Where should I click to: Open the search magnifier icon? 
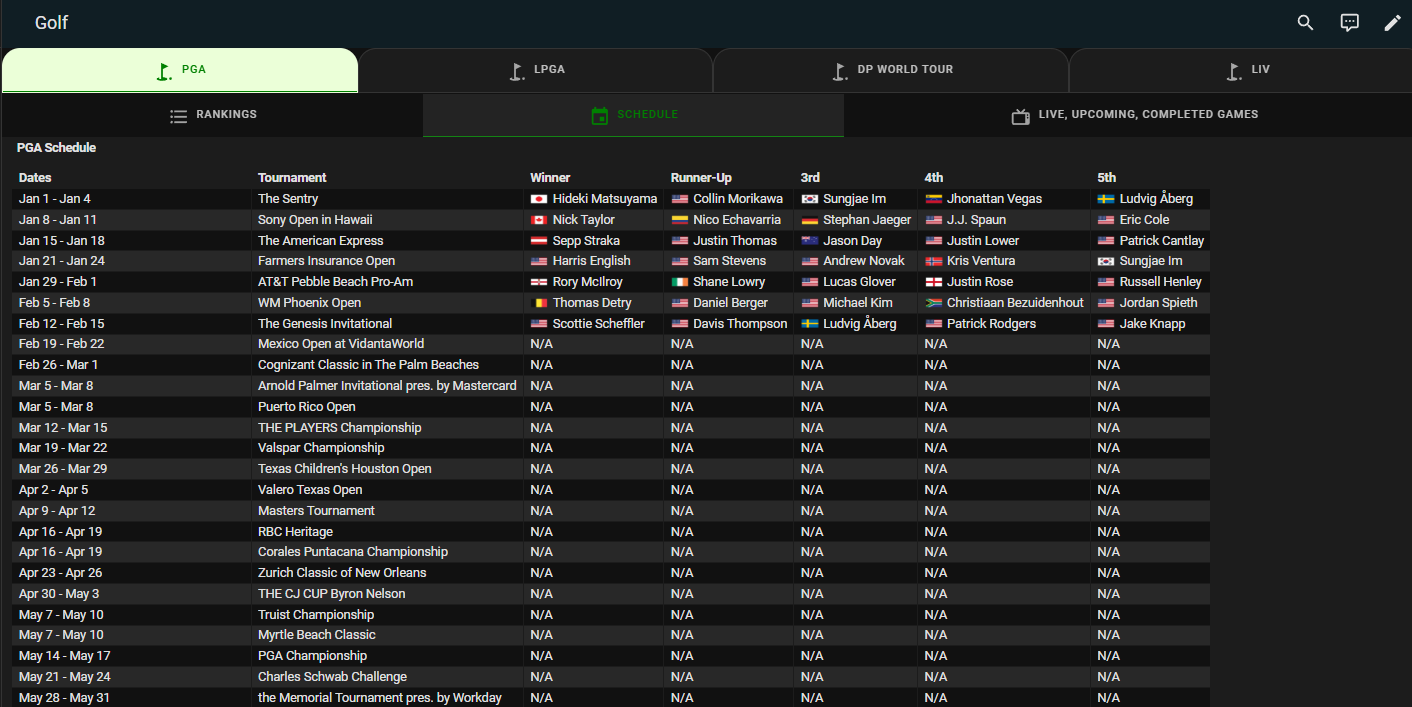click(x=1305, y=23)
